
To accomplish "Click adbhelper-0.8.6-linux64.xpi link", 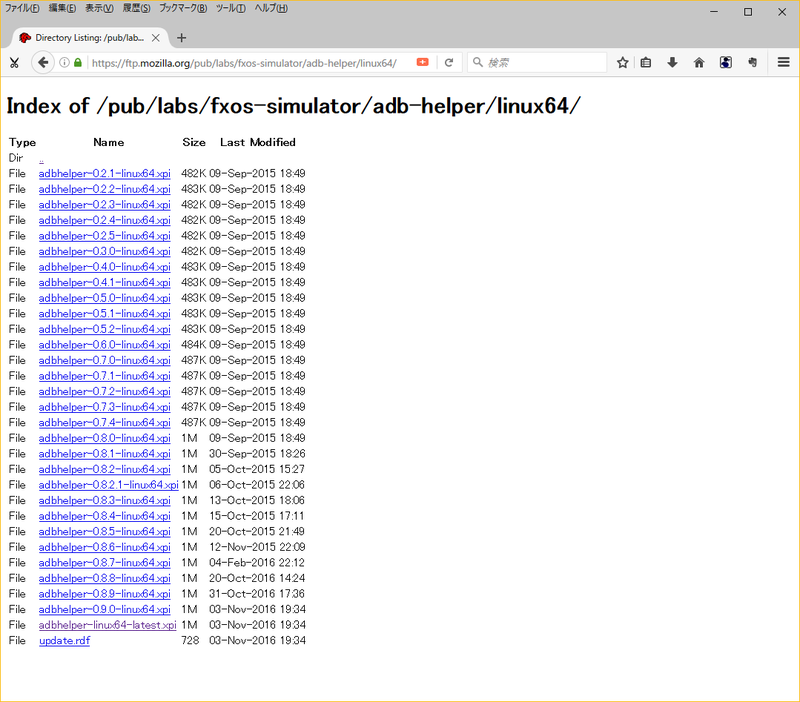I will [105, 547].
